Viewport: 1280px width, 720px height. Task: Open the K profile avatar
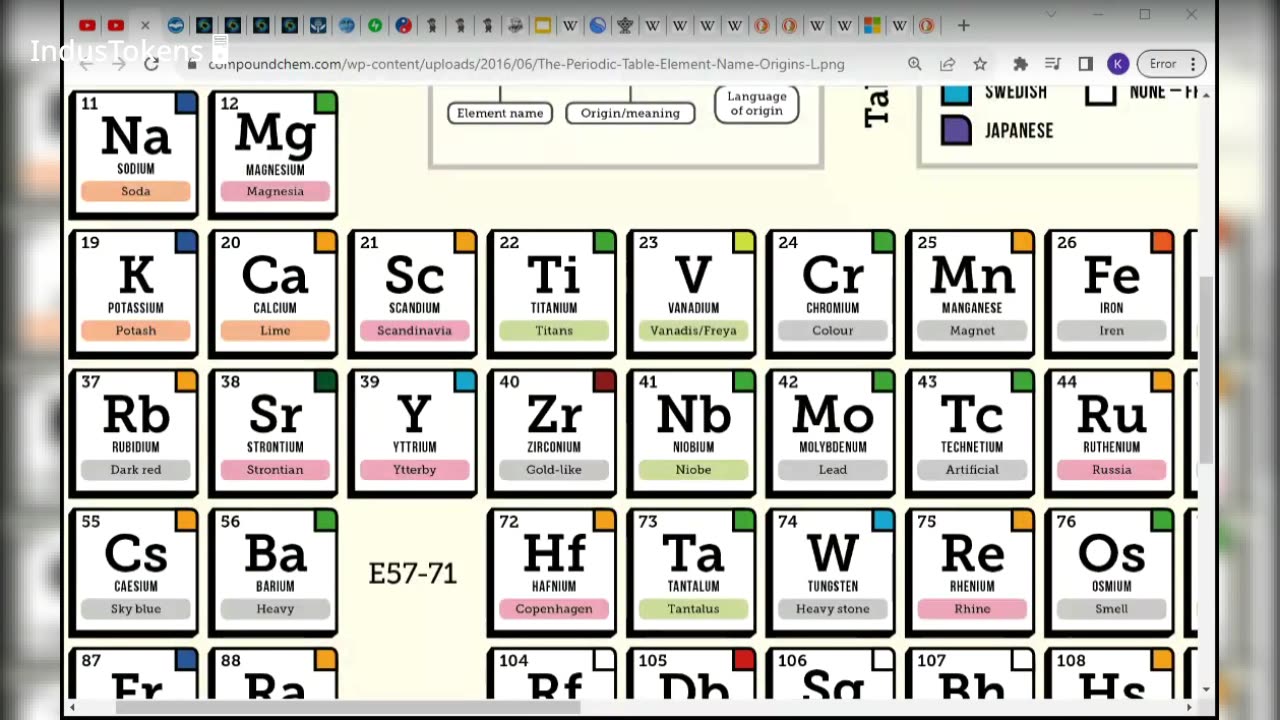point(1118,64)
